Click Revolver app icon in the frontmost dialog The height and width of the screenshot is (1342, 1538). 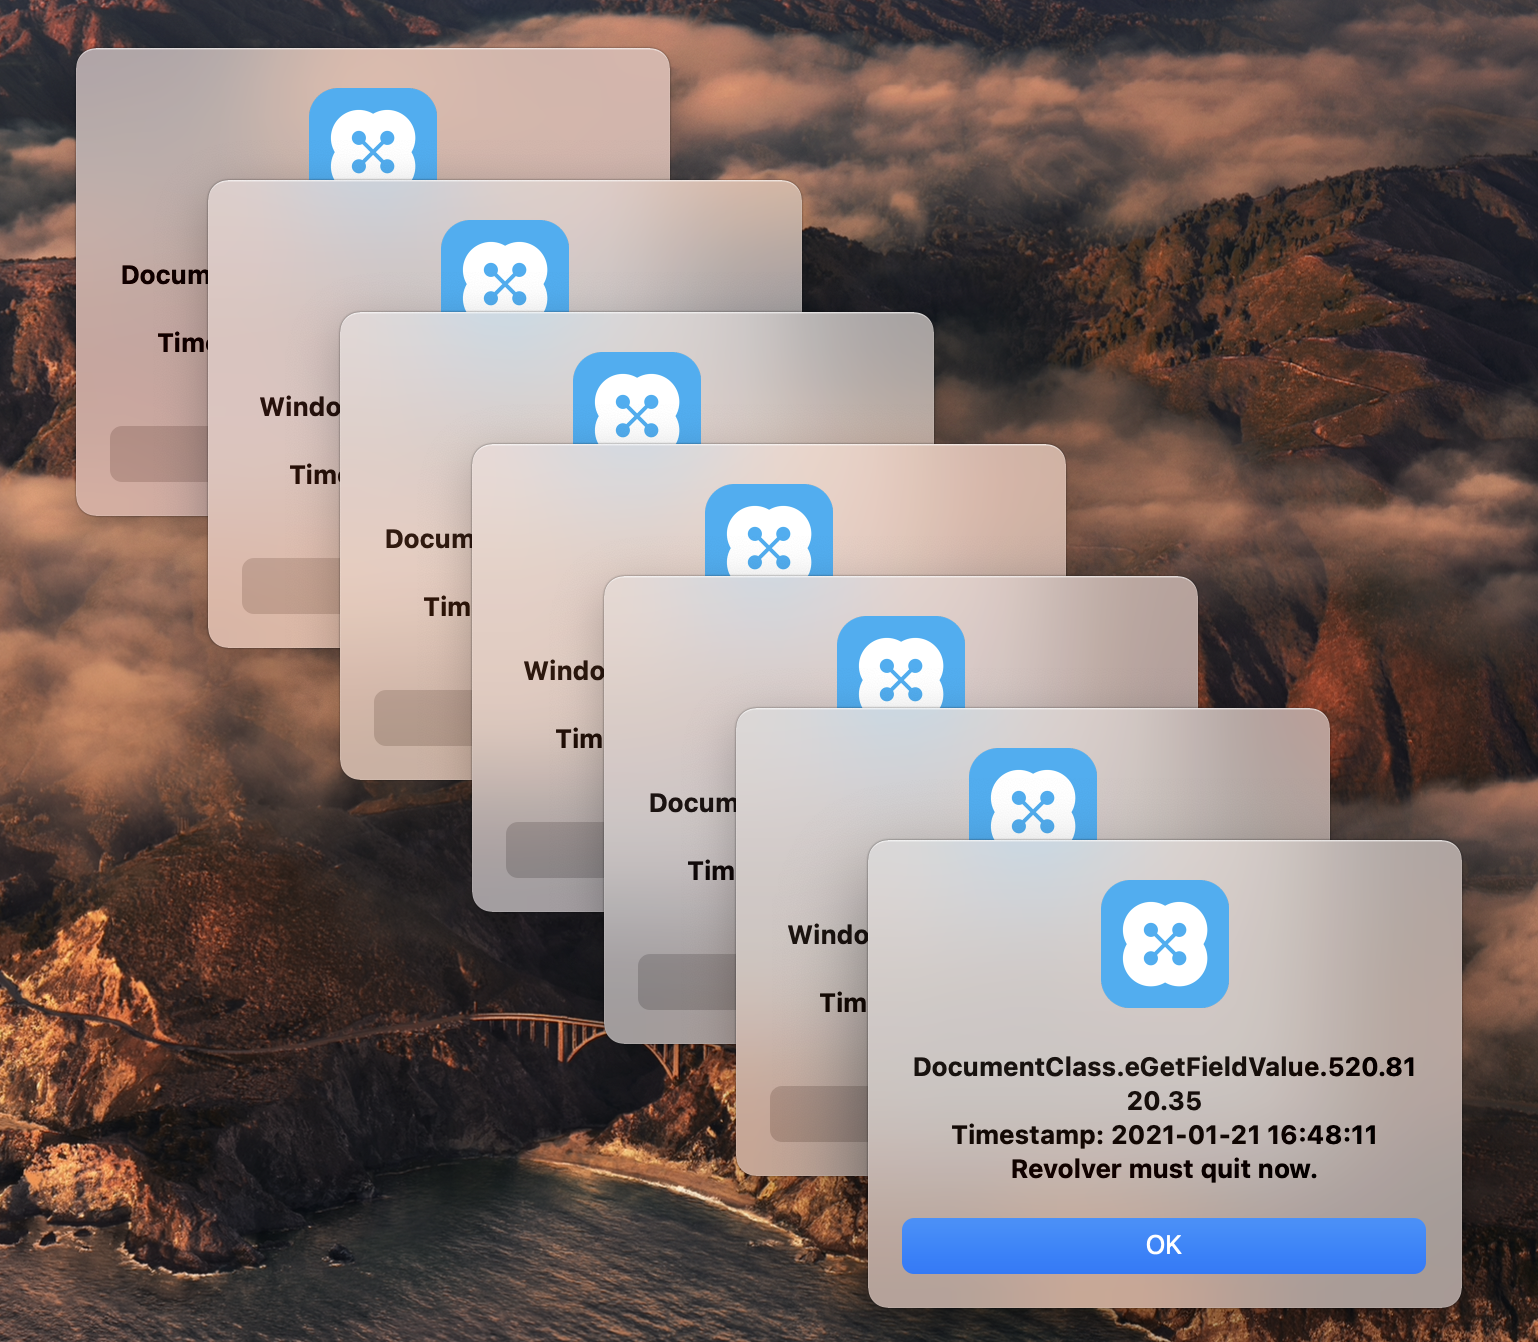[x=1164, y=943]
